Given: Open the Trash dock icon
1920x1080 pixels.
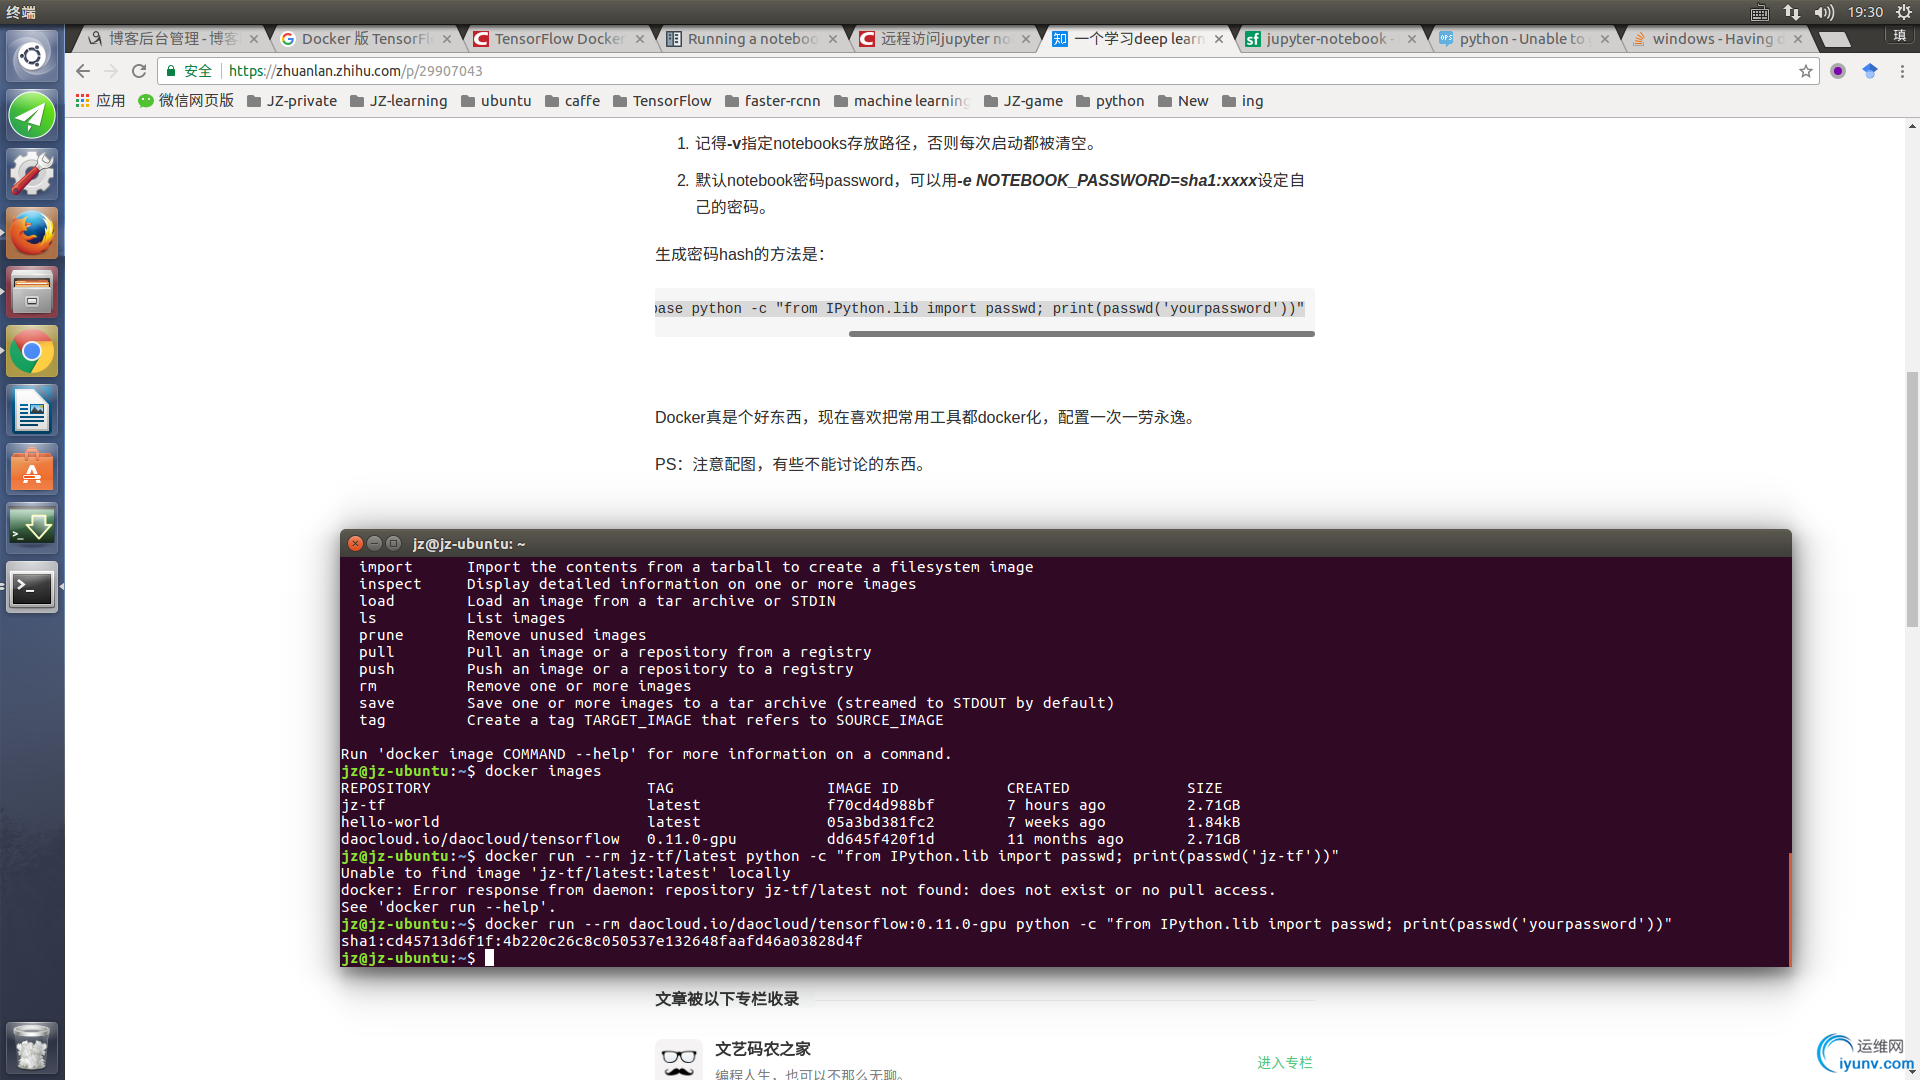Looking at the screenshot, I should coord(32,1047).
